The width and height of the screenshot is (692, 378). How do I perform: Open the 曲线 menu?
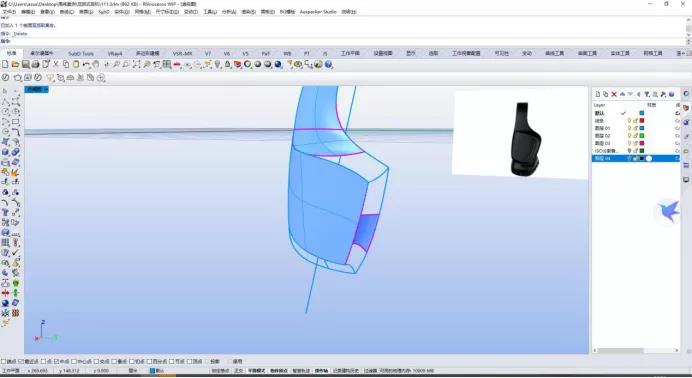pyautogui.click(x=66, y=12)
